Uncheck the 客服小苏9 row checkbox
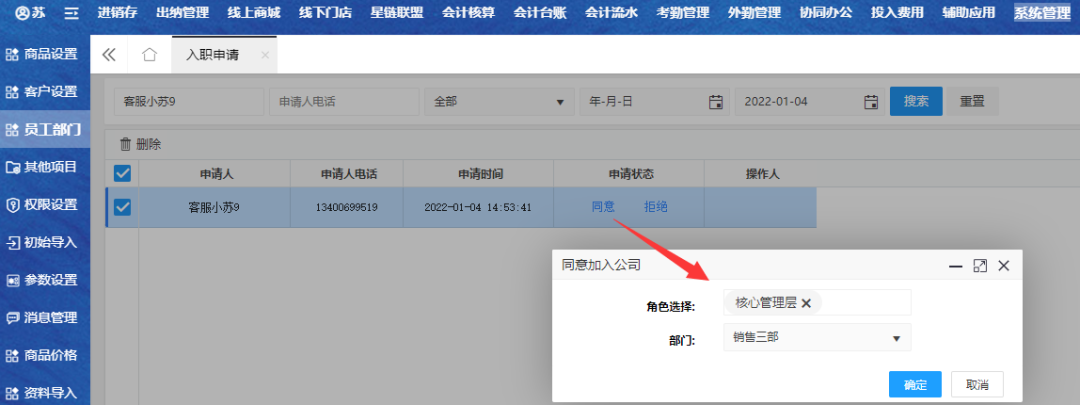Screen dimensions: 1080x405 122,207
